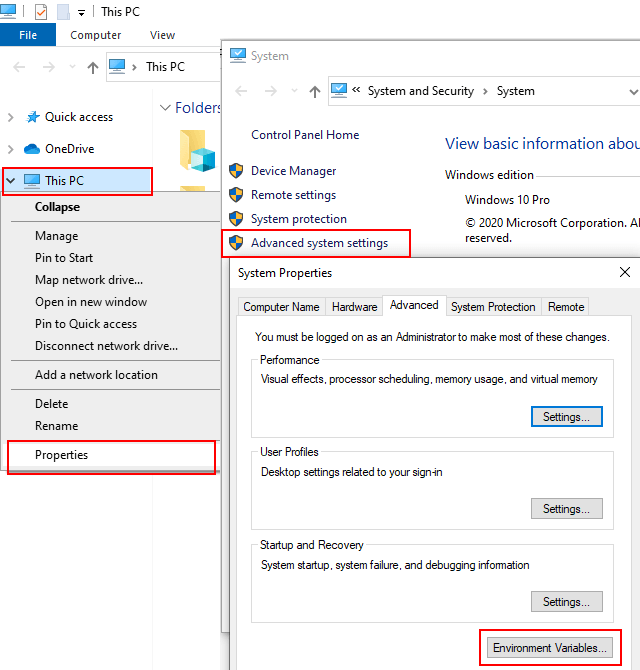Switch to the Computer Name tab
This screenshot has height=670, width=640.
pyautogui.click(x=281, y=307)
